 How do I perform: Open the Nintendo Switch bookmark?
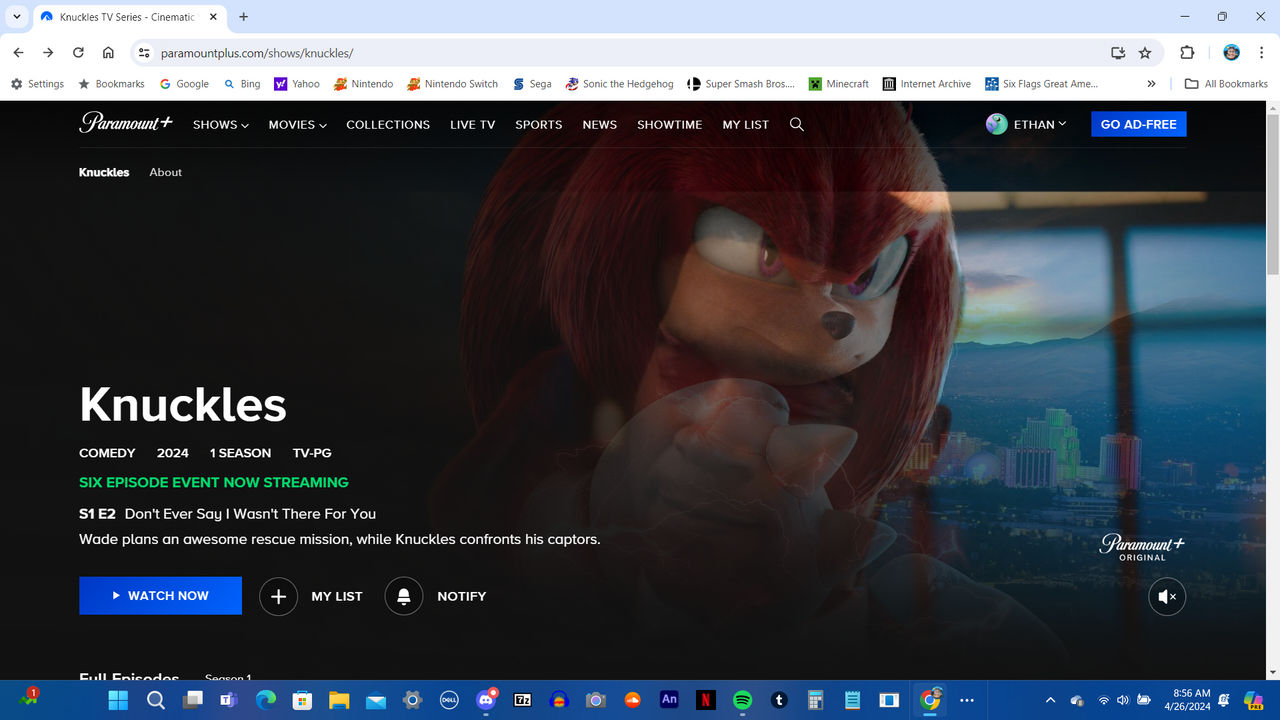click(x=452, y=84)
